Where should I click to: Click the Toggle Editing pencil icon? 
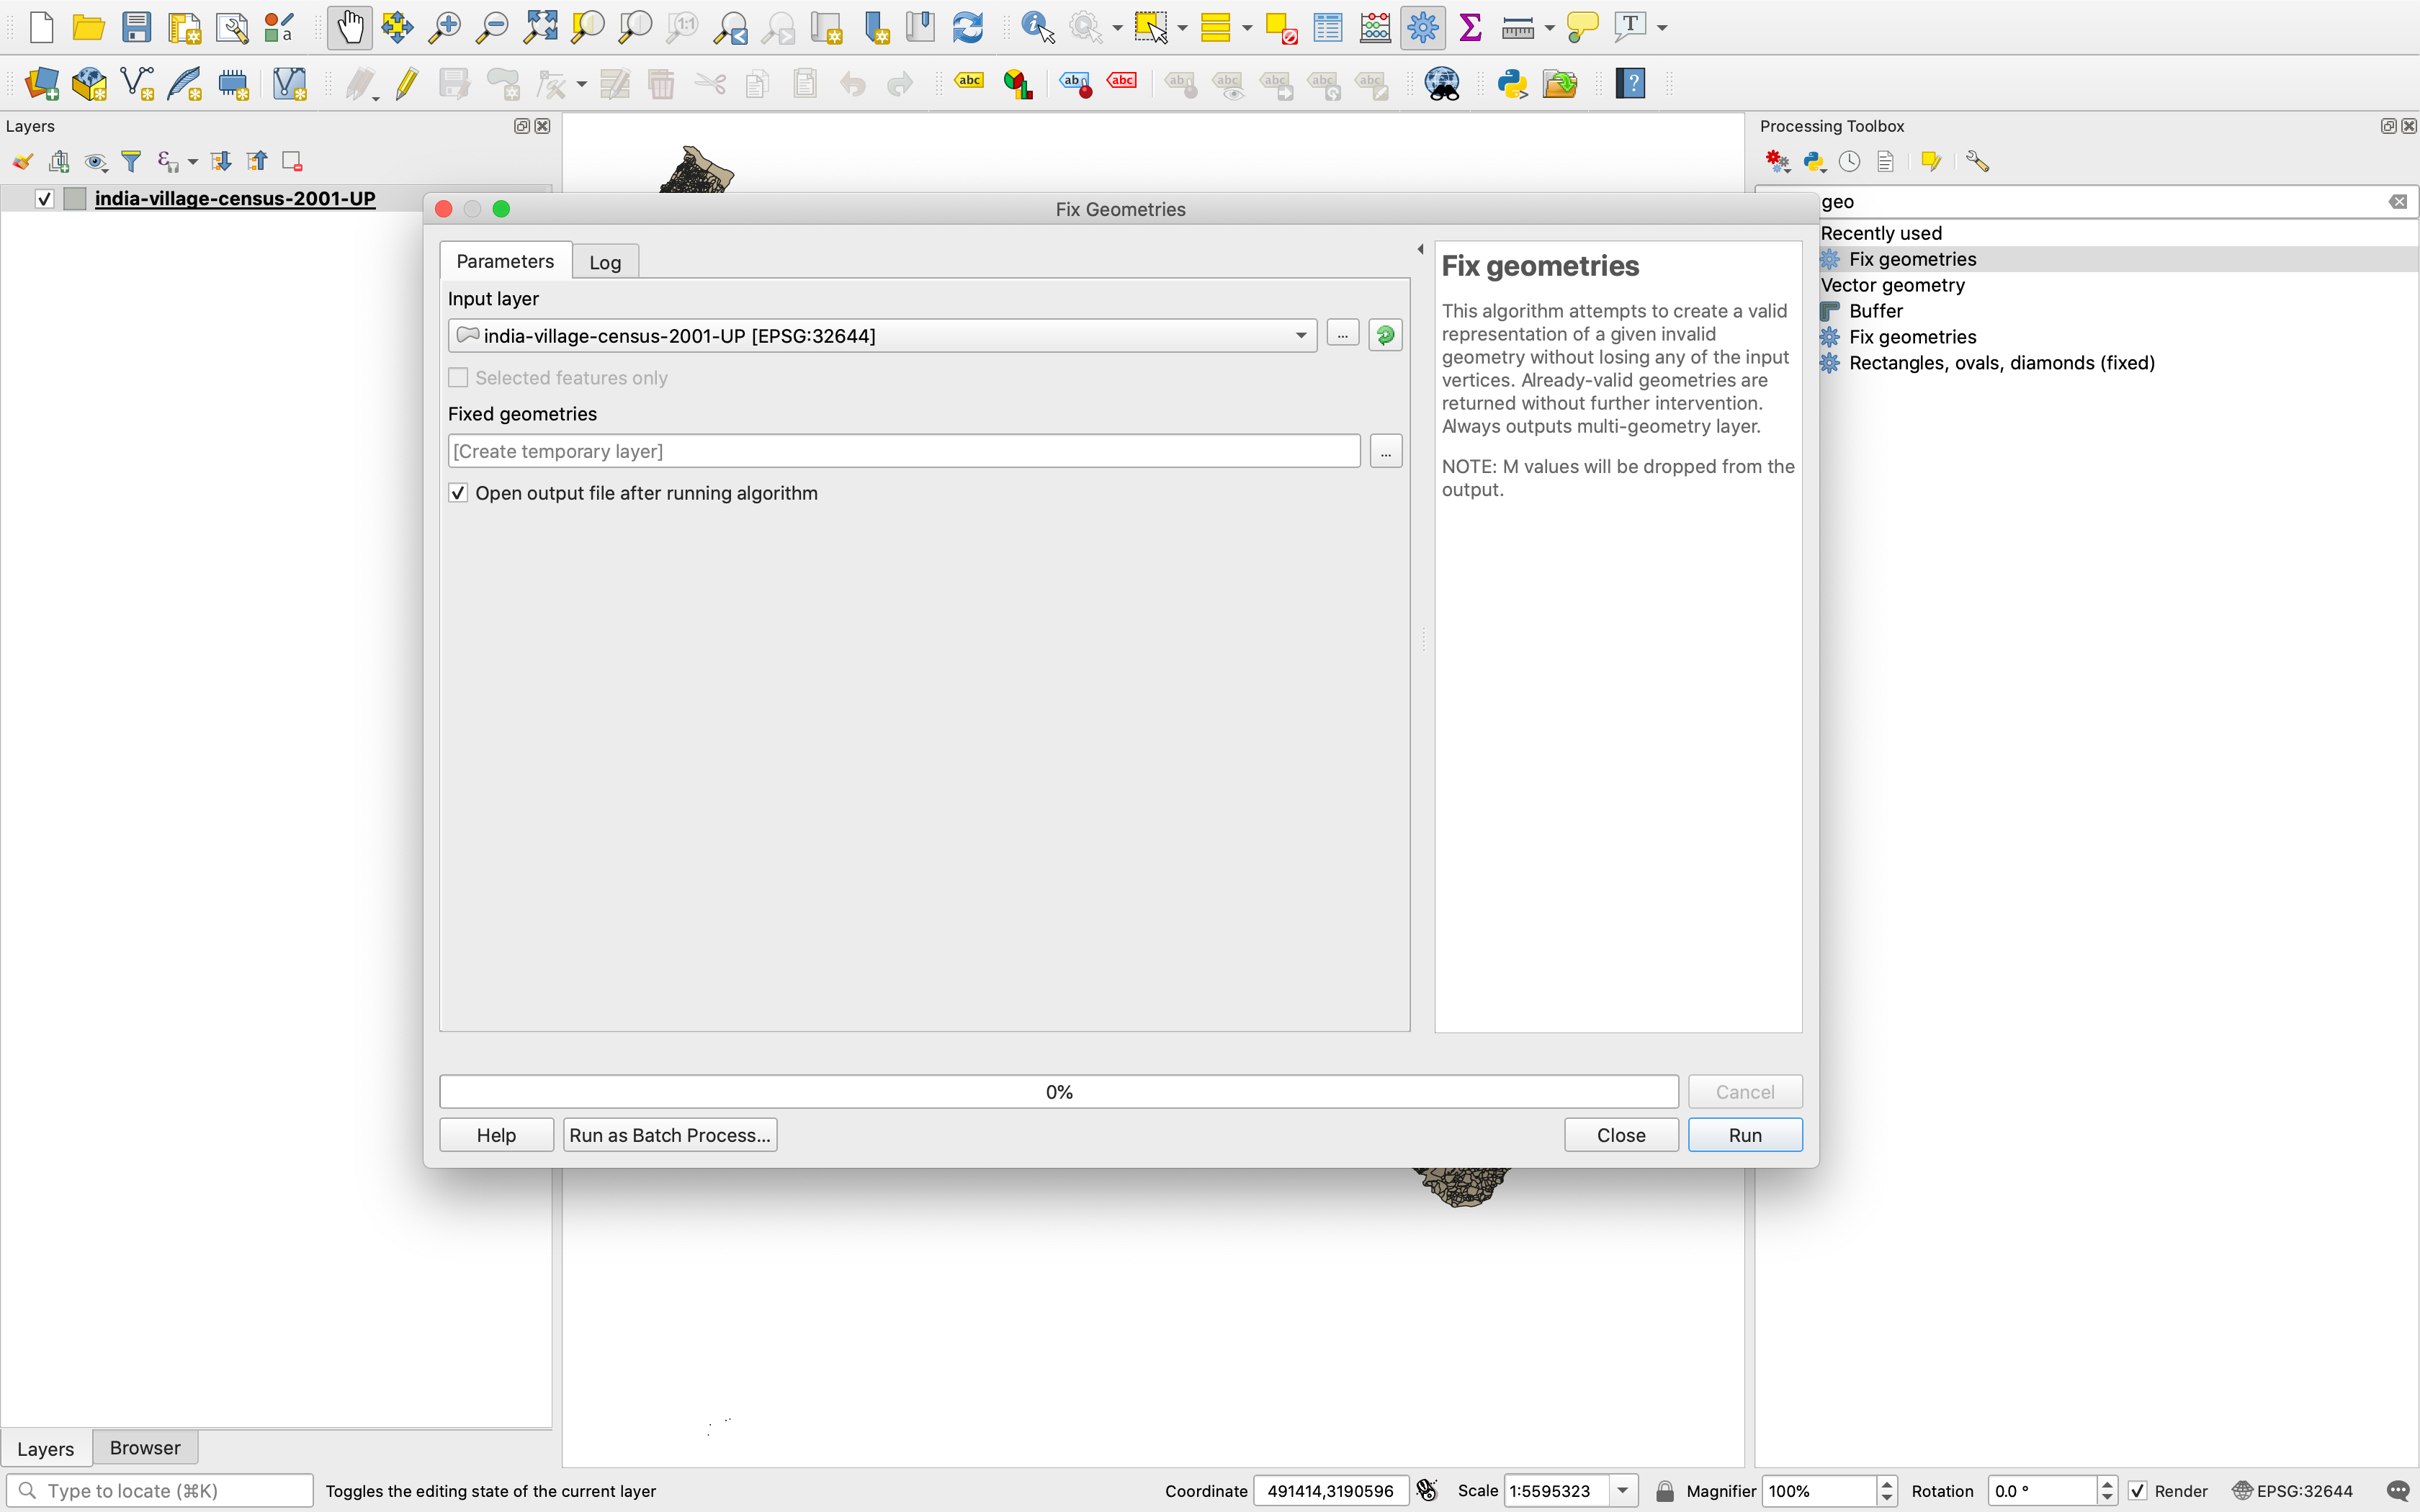coord(406,84)
